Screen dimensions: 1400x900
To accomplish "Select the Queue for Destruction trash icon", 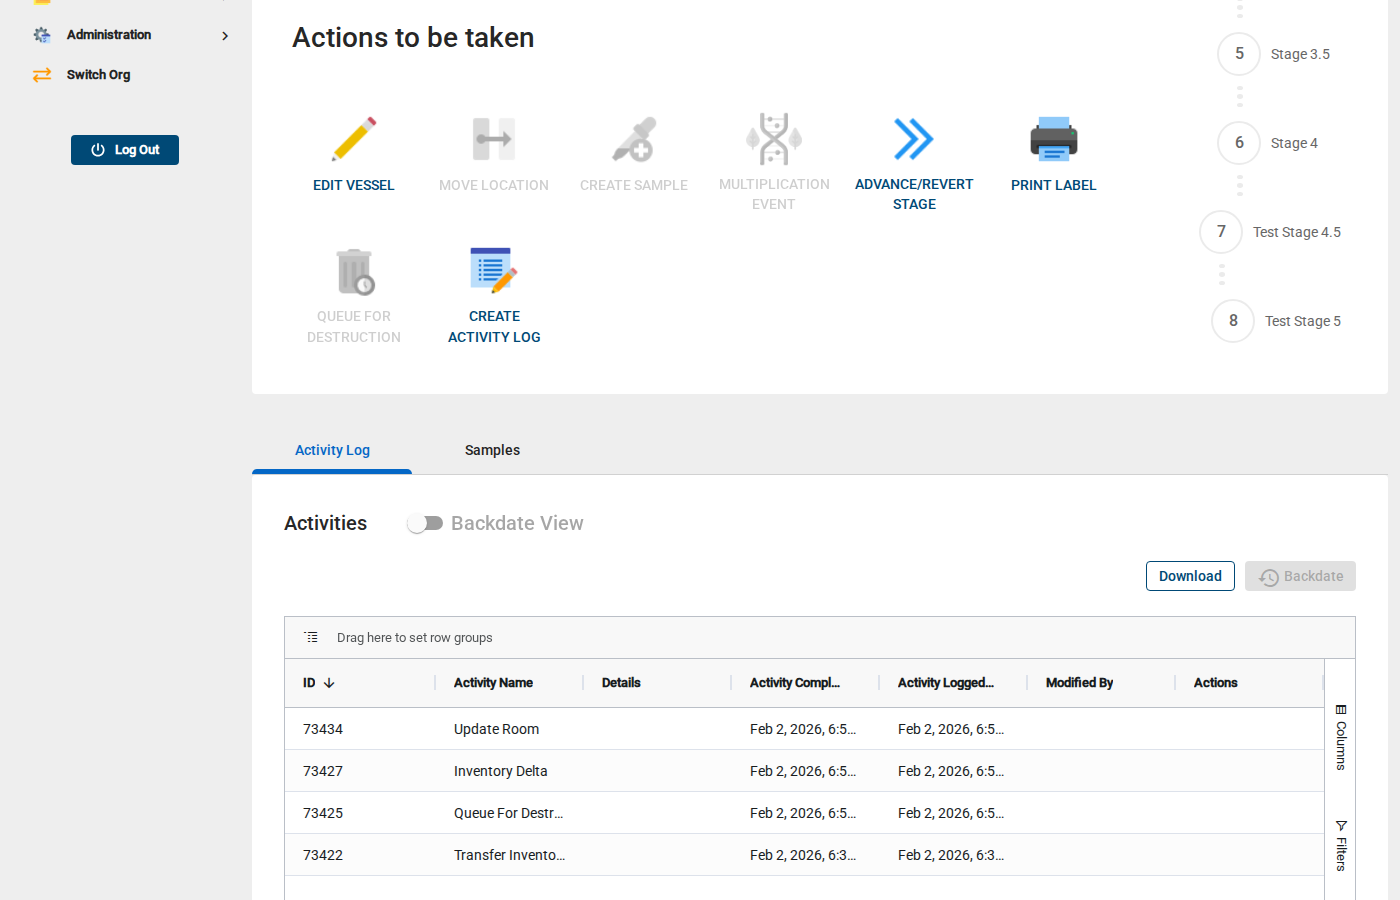I will coord(353,272).
